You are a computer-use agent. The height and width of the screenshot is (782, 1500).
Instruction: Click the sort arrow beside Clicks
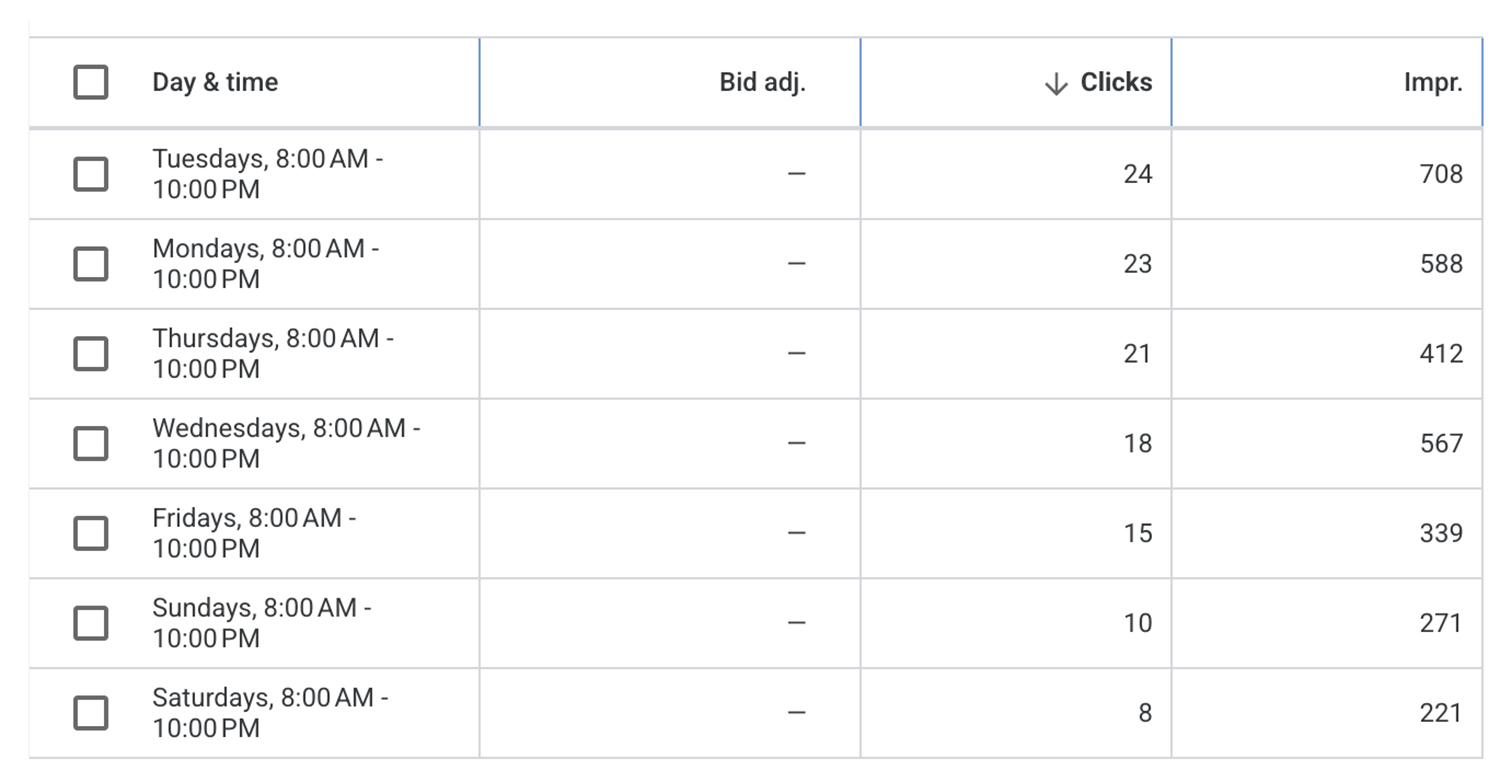point(1054,83)
